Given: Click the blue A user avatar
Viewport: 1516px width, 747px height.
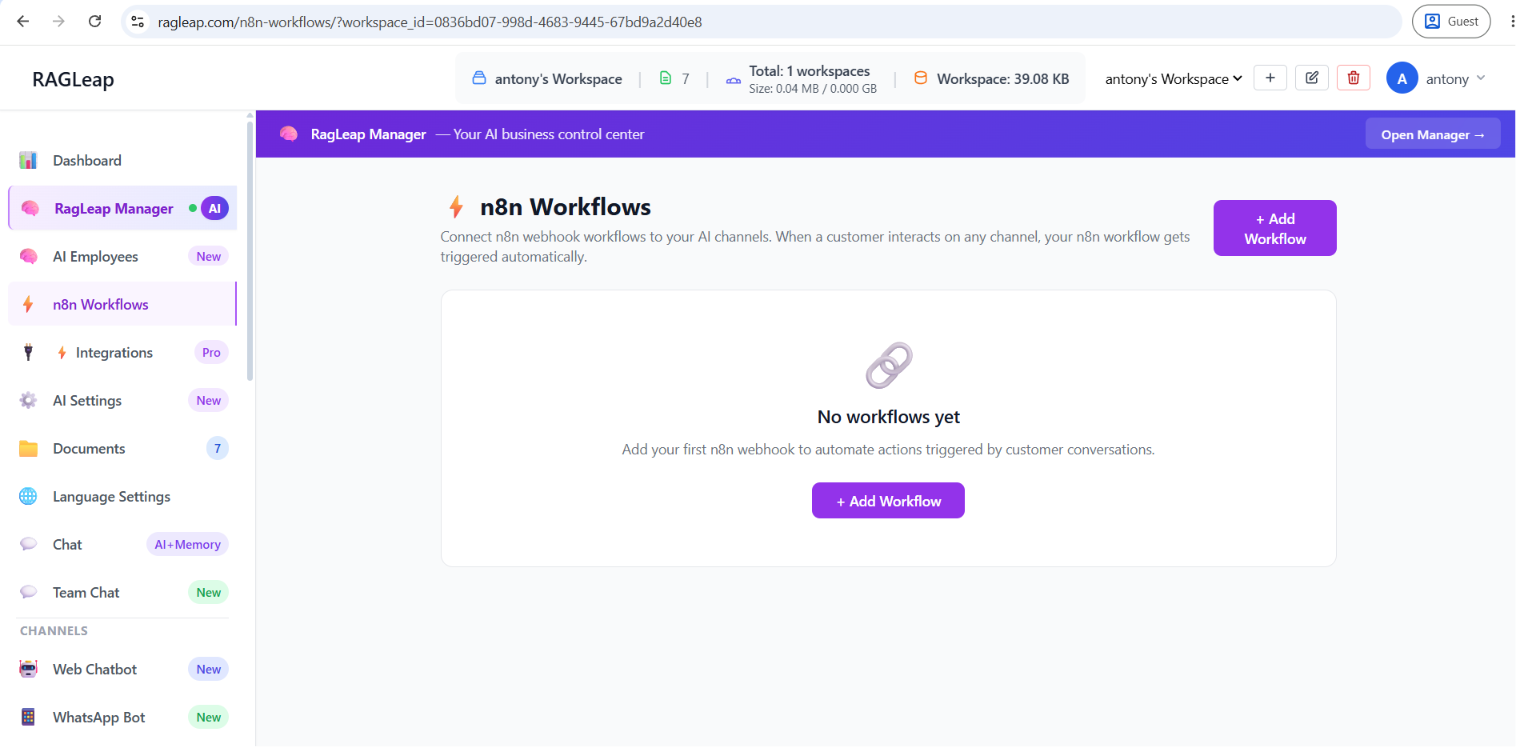Looking at the screenshot, I should click(x=1402, y=78).
